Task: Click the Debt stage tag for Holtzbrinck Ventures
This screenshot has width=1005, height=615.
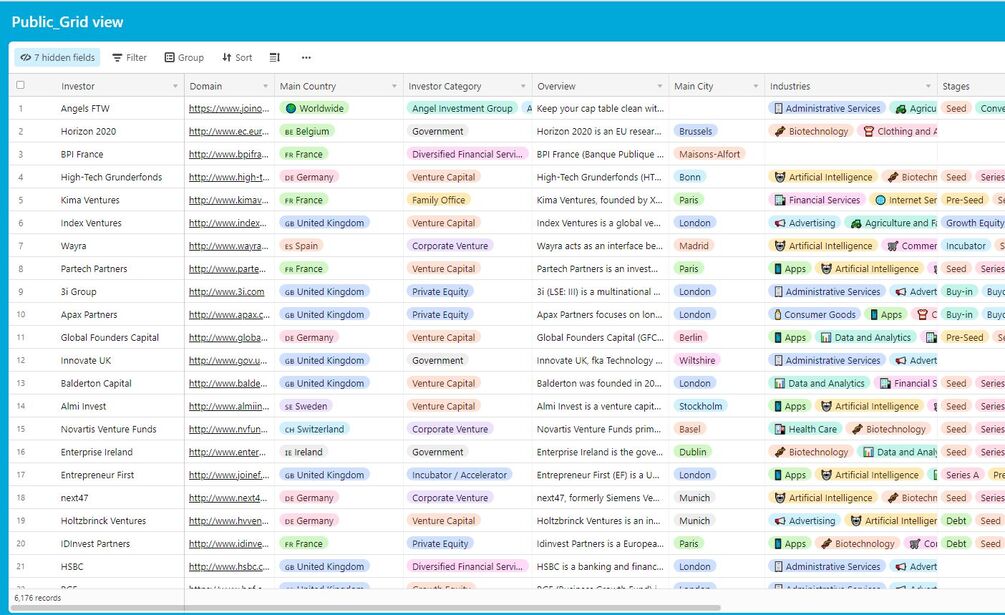Action: pos(956,521)
